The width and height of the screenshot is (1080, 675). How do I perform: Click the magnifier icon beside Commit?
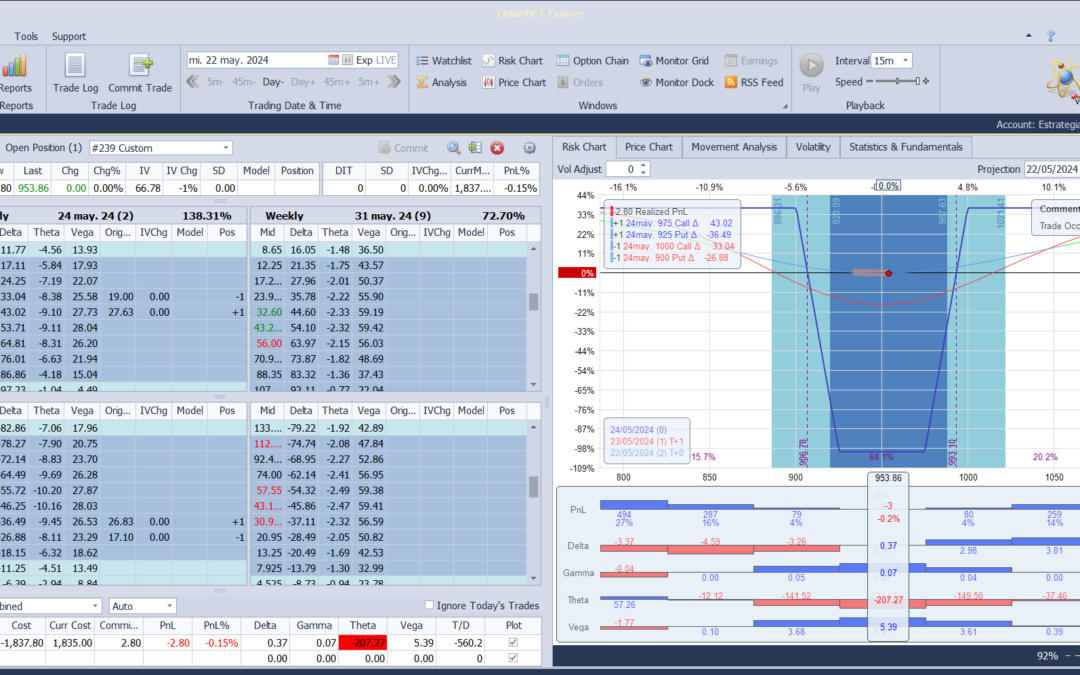click(454, 148)
